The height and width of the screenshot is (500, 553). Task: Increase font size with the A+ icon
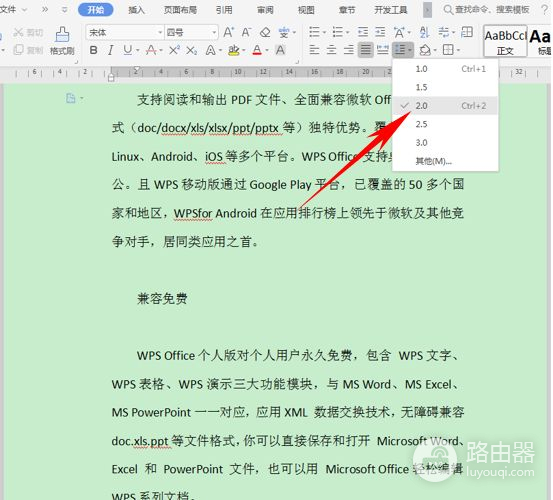point(228,32)
